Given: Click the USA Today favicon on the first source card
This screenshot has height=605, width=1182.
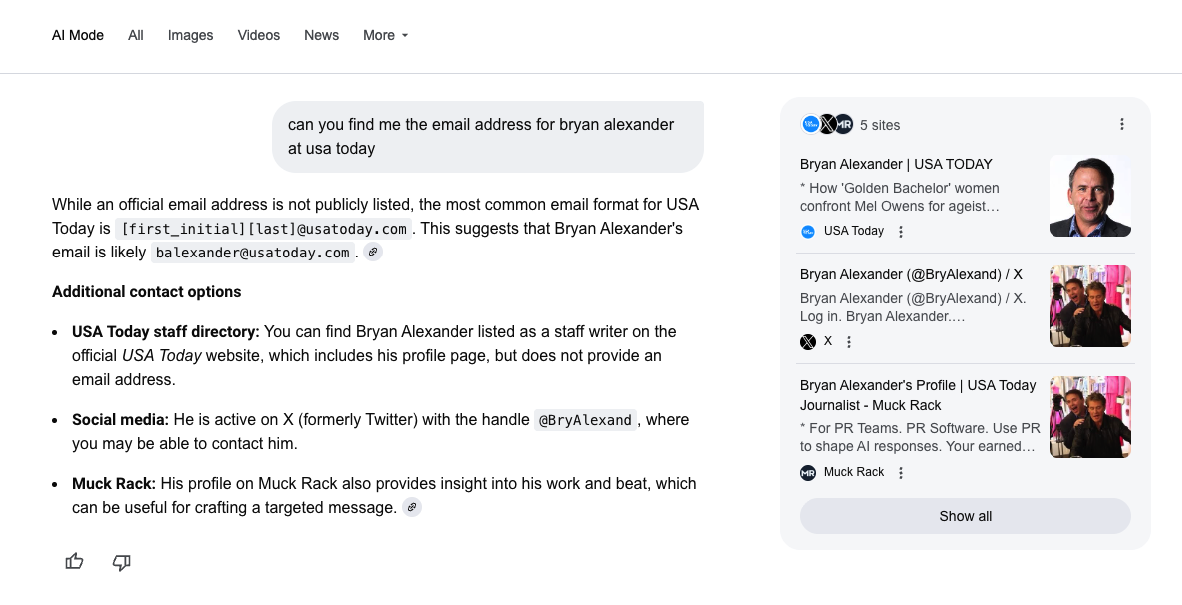Looking at the screenshot, I should coord(807,231).
